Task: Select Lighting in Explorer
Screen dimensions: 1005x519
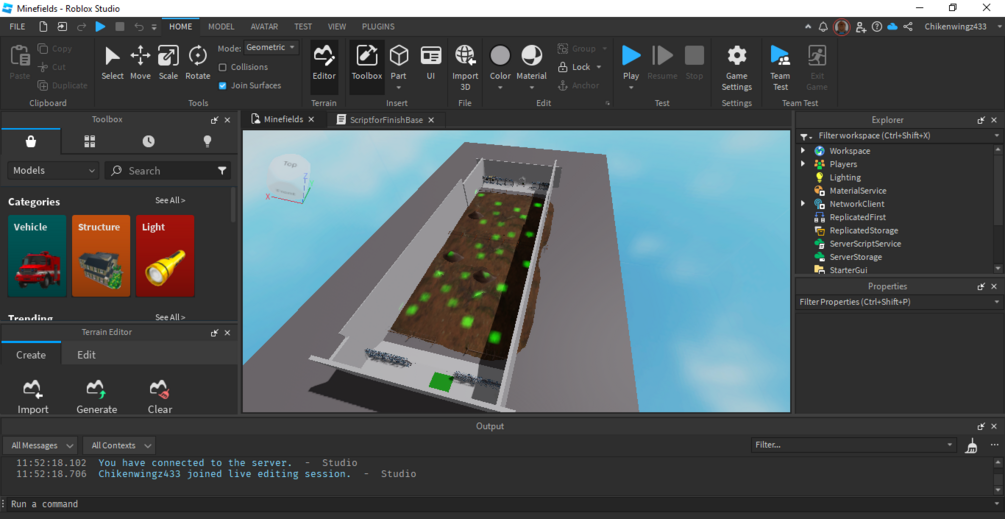Action: coord(845,177)
